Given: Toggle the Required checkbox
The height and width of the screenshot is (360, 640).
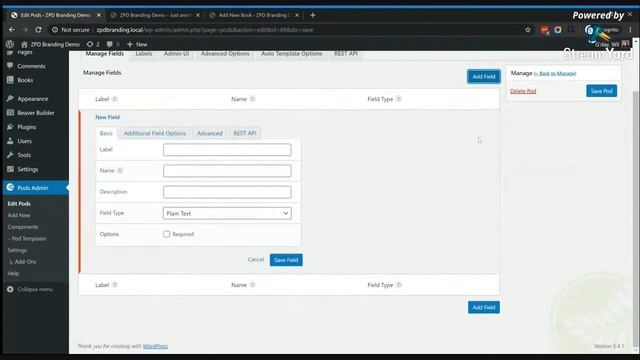Looking at the screenshot, I should [x=167, y=234].
